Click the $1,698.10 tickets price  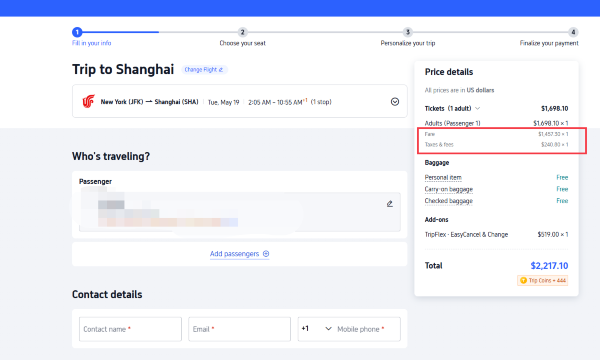554,109
